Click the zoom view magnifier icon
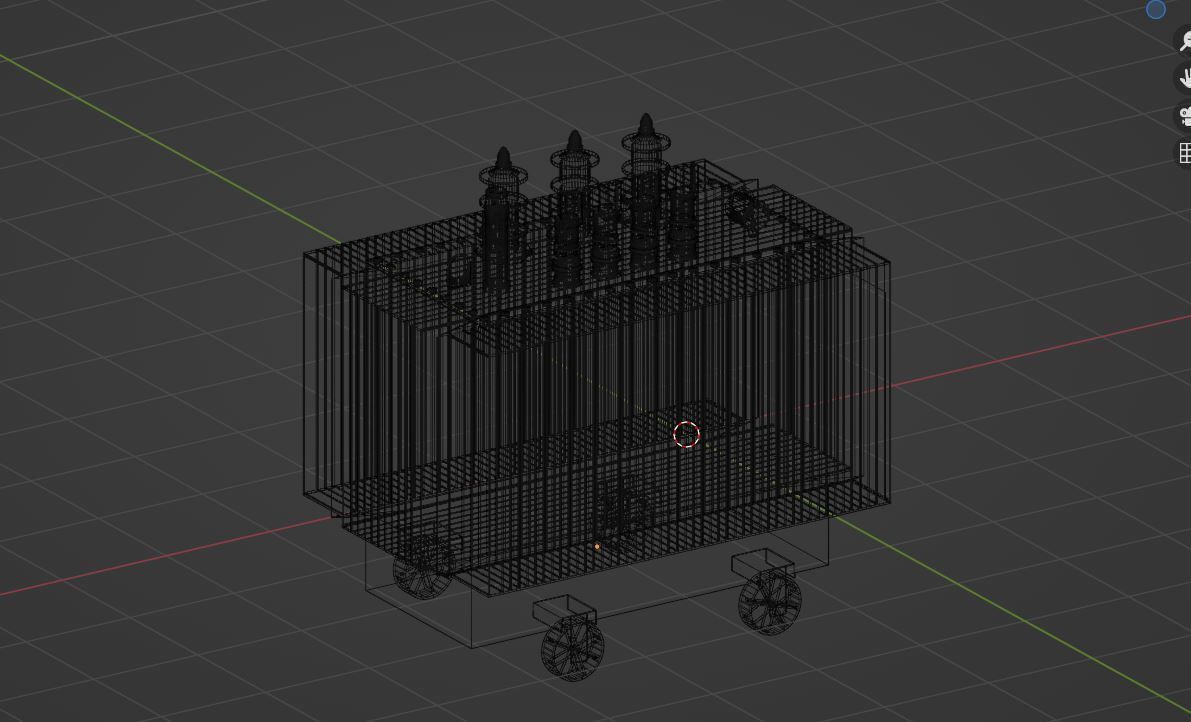The image size is (1191, 722). pos(1185,41)
